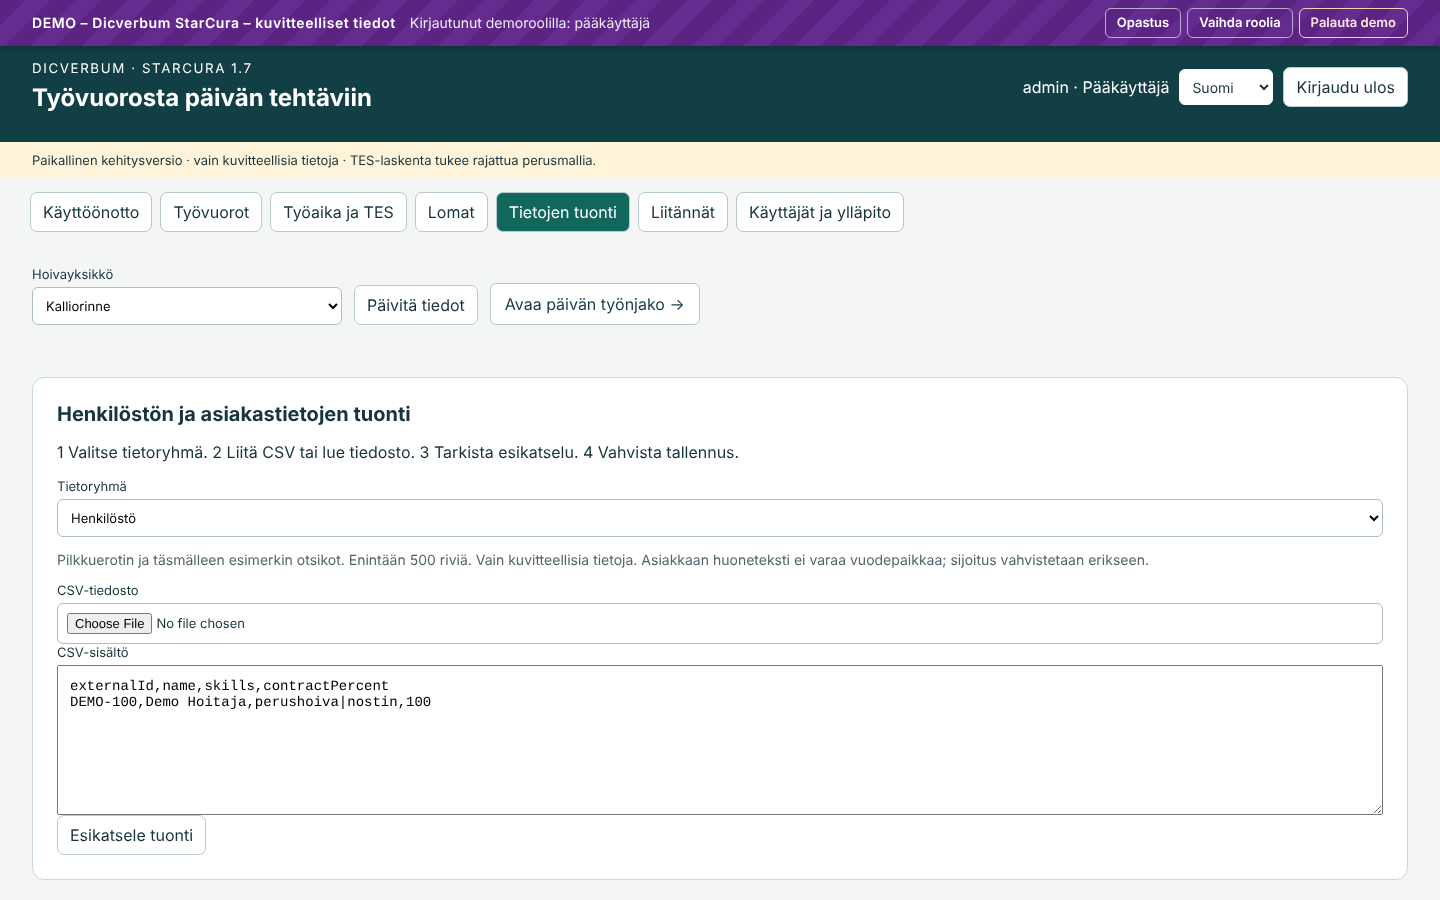1440x900 pixels.
Task: Open the Työvuorot tab
Action: tap(211, 212)
